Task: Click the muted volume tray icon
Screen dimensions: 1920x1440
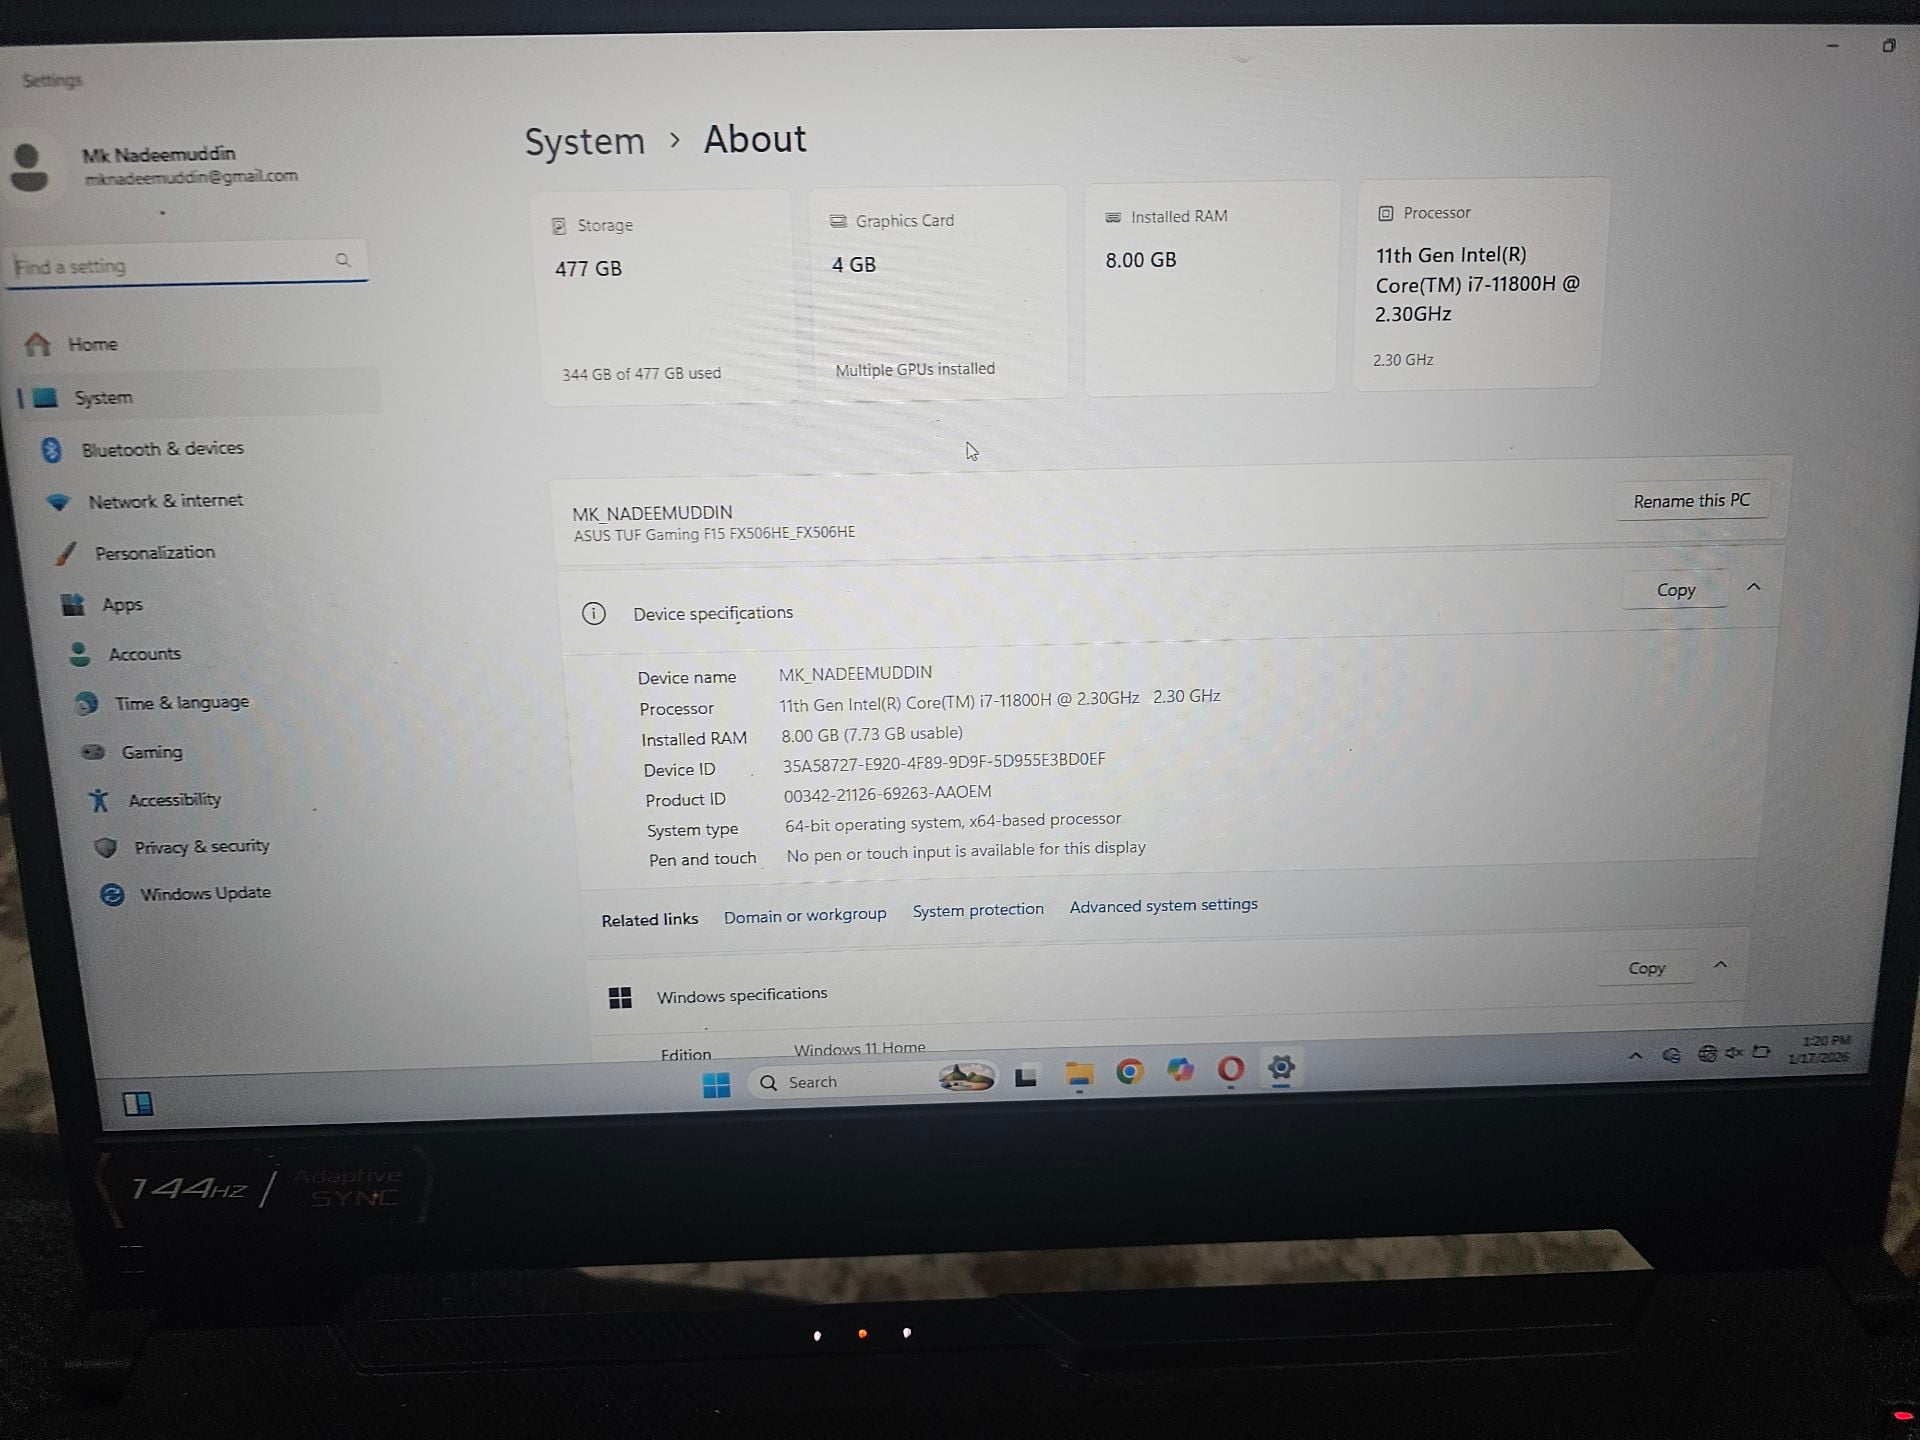Action: tap(1734, 1052)
